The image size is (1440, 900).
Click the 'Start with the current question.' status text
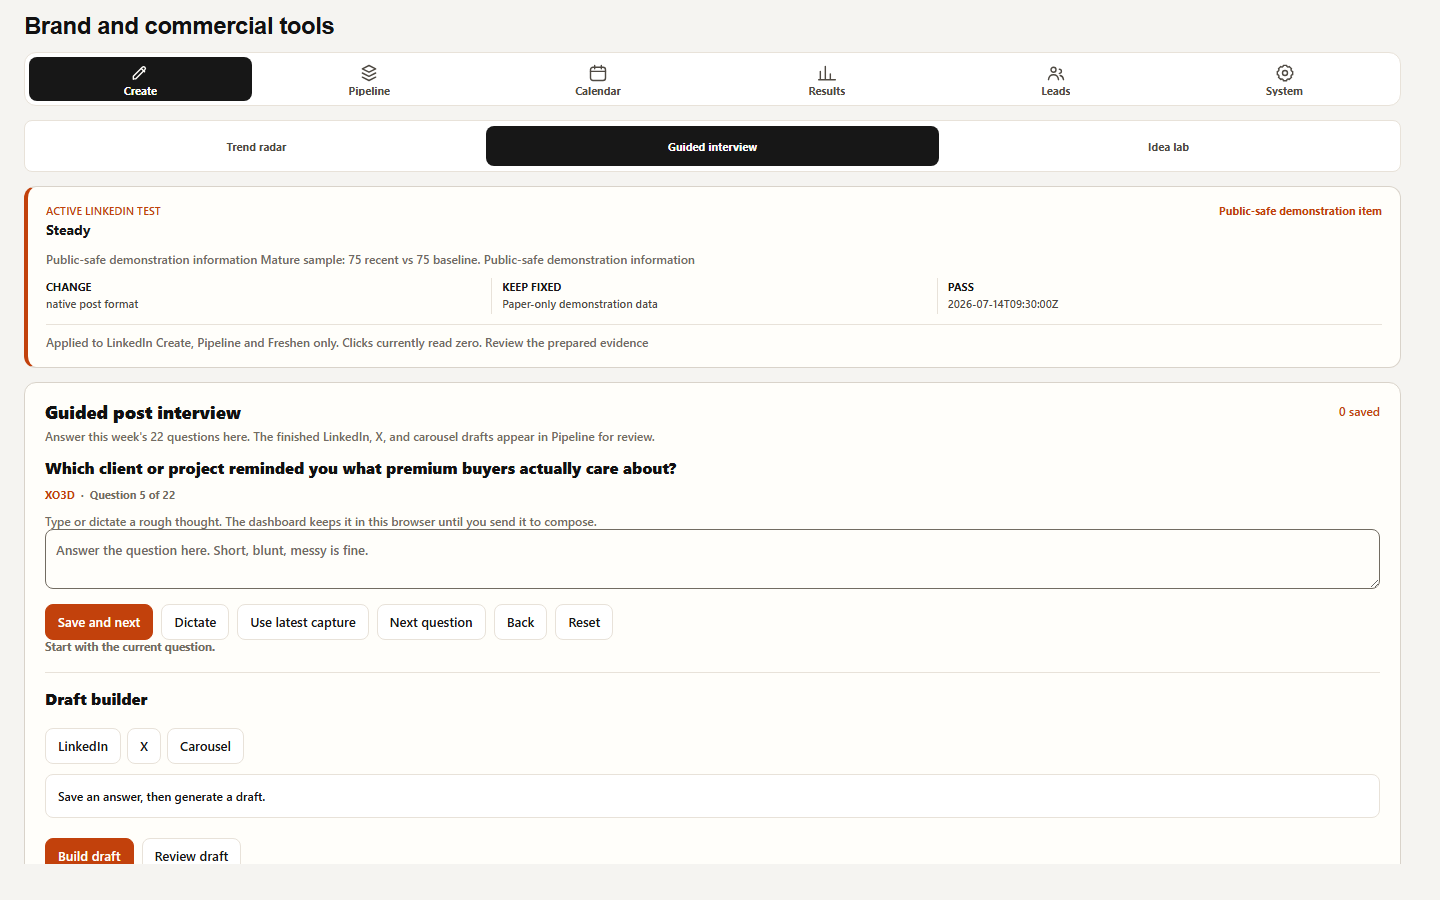(x=130, y=647)
